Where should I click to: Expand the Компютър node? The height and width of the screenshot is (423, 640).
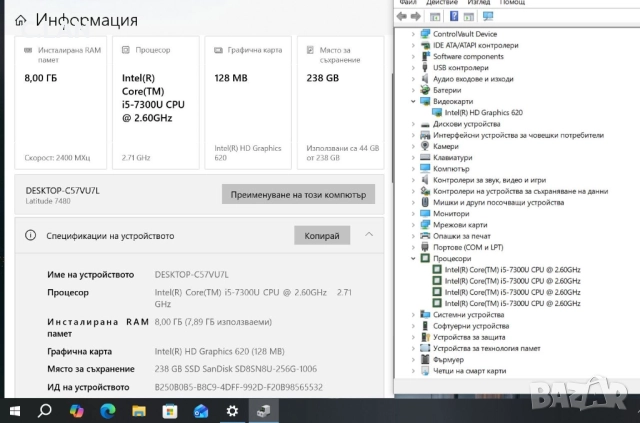(x=413, y=169)
